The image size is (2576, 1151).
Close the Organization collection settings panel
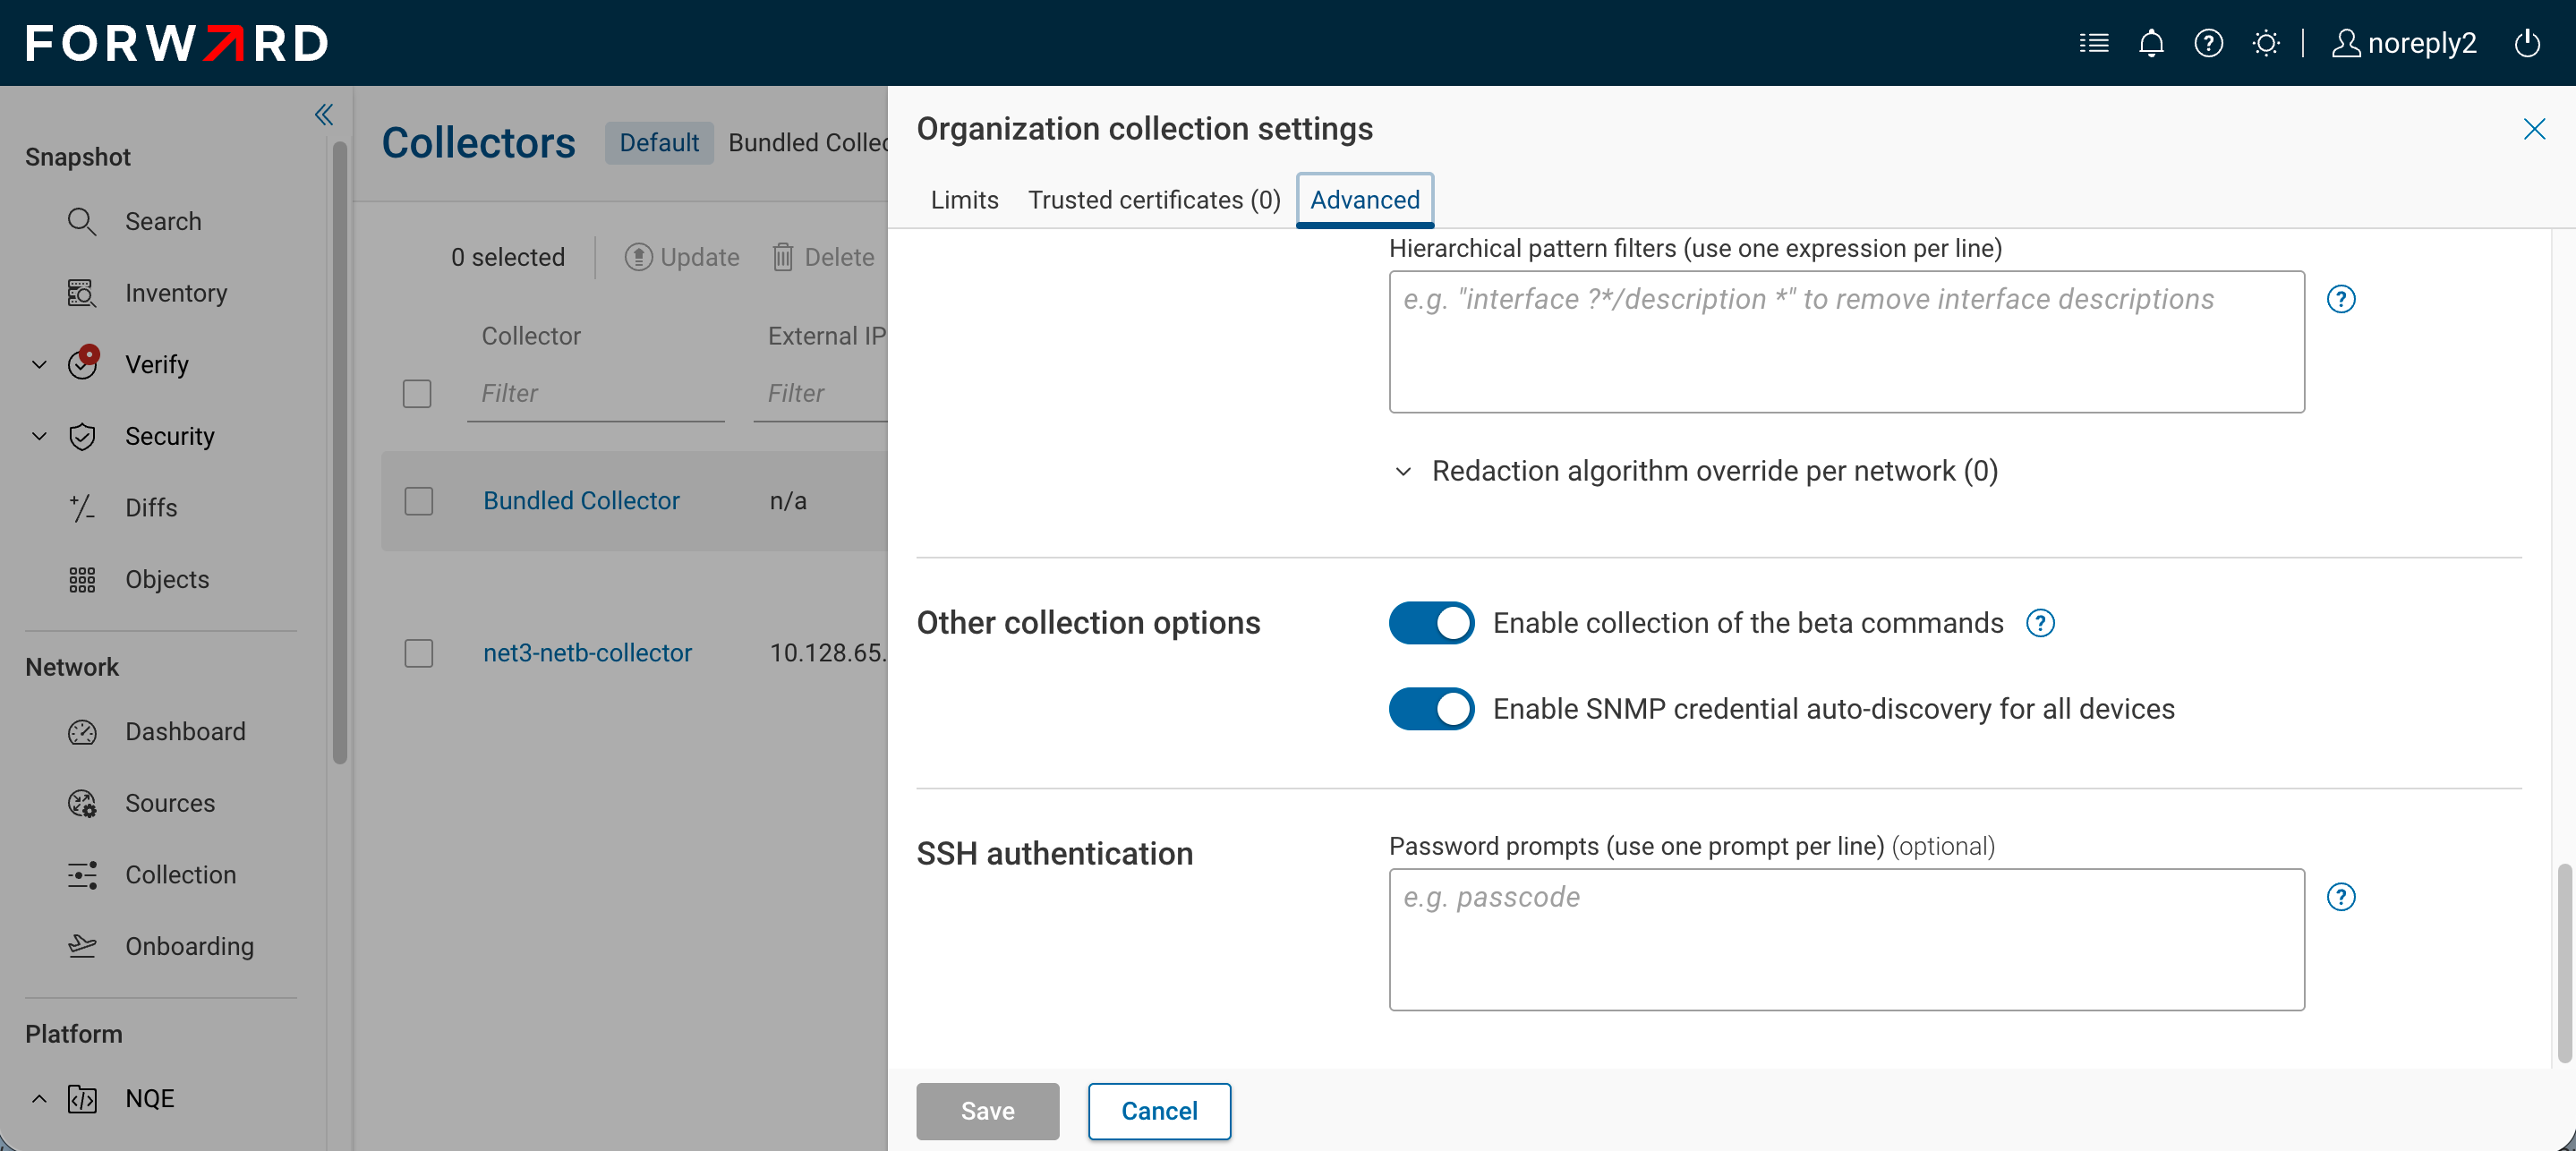2534,129
